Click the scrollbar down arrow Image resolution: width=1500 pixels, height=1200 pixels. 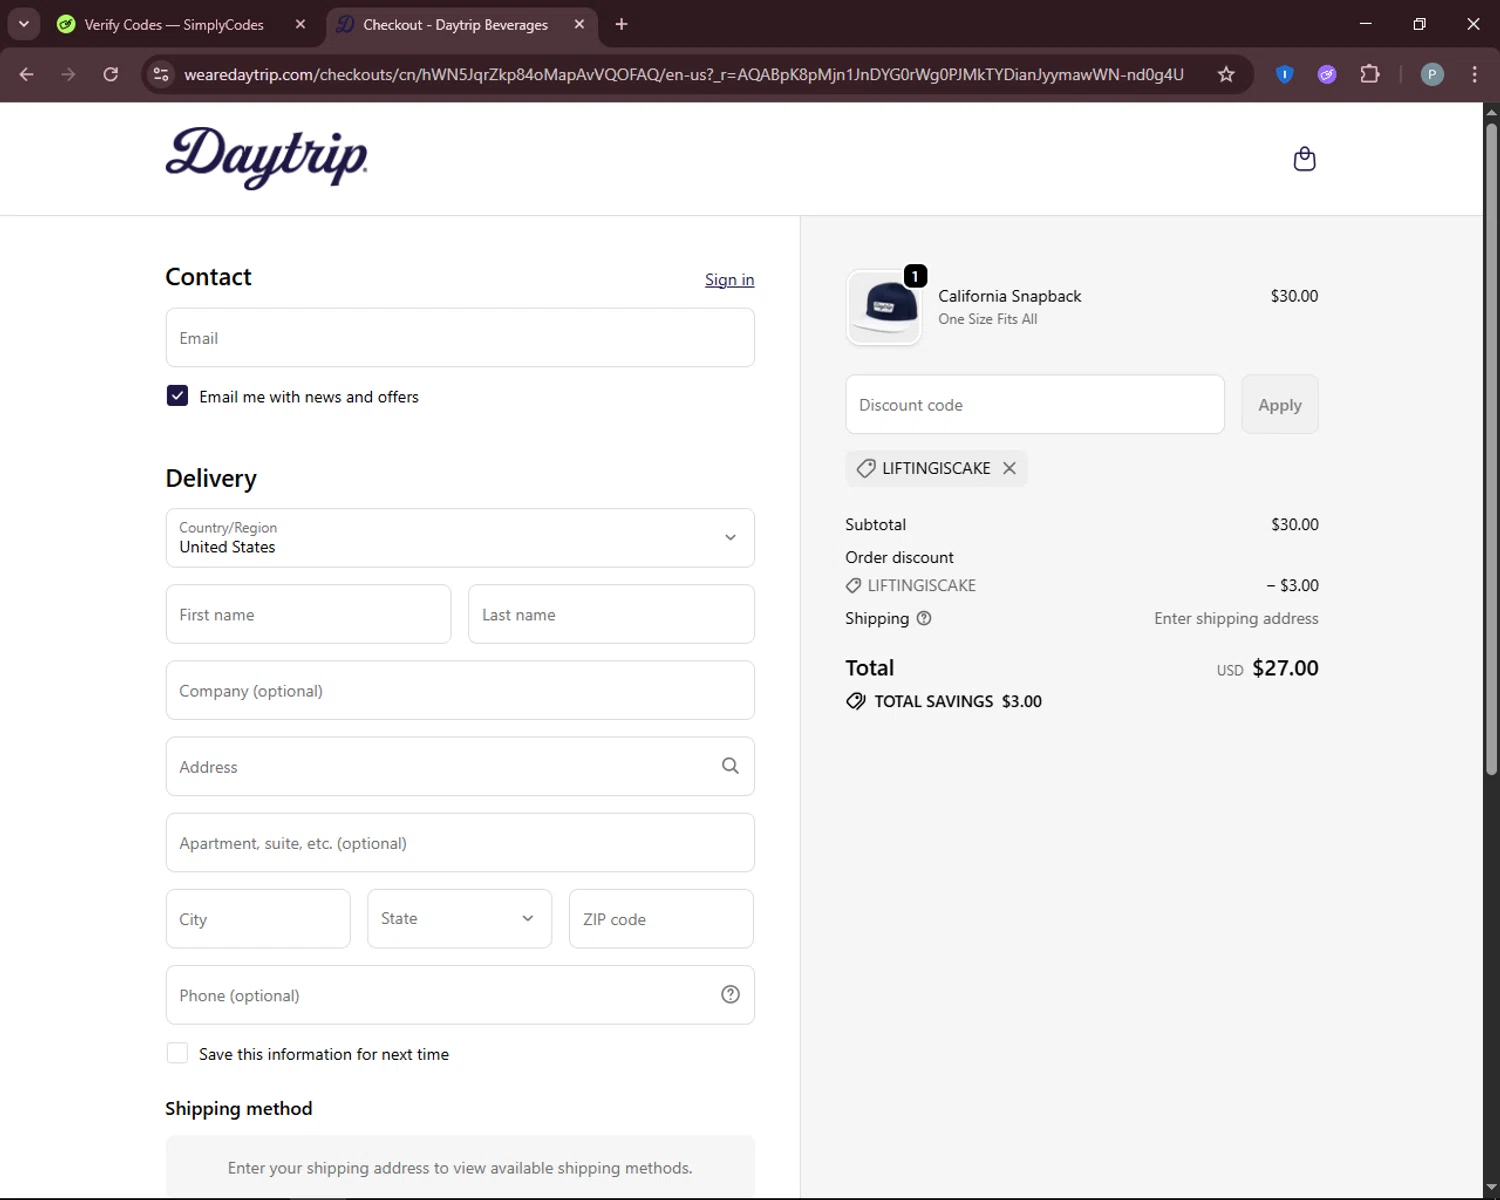point(1491,1189)
